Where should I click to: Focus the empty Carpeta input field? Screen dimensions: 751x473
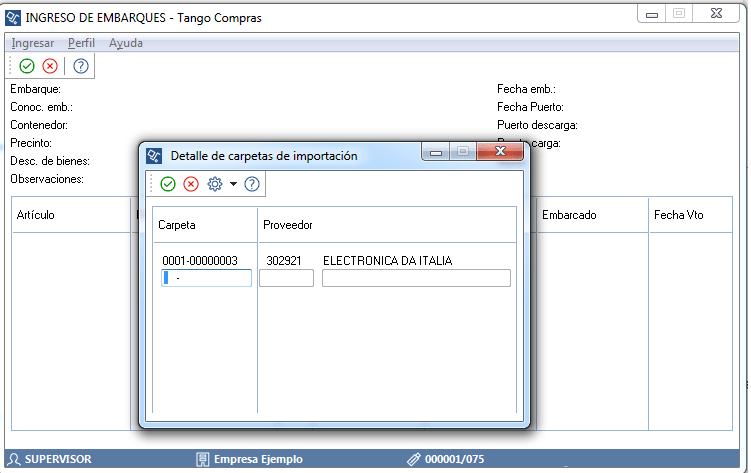tap(206, 278)
